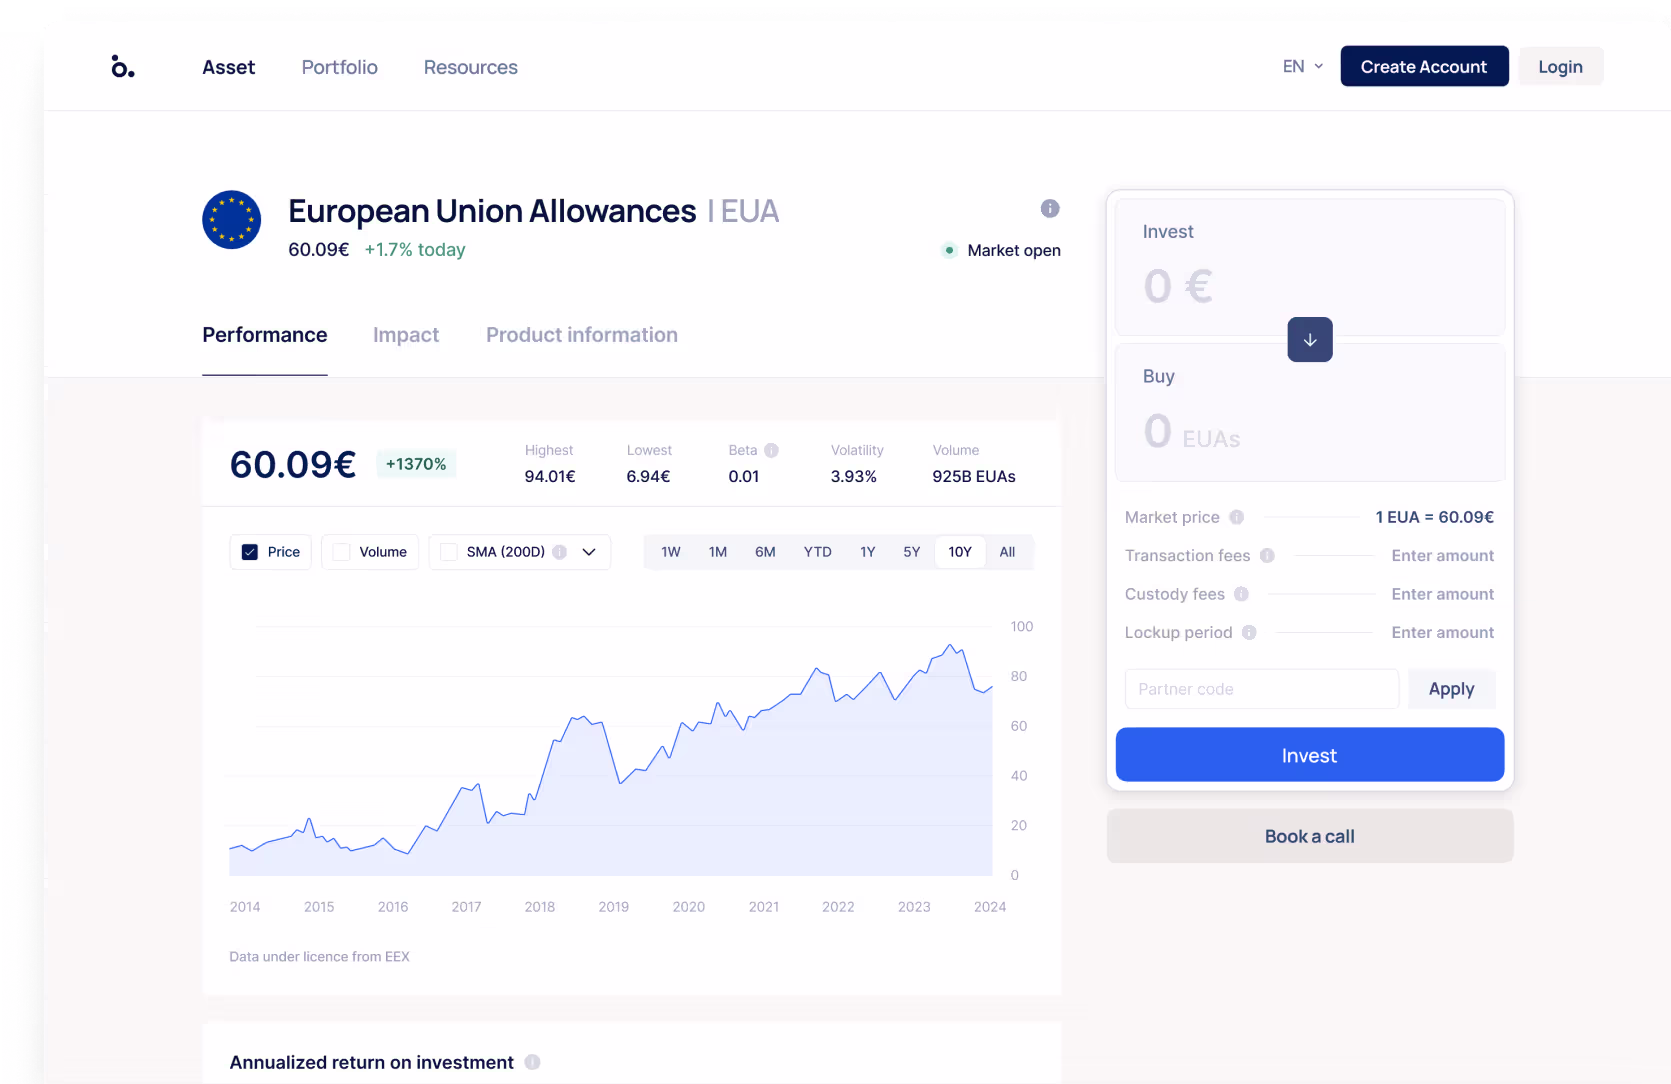
Task: Switch to the Performance tab
Action: point(265,335)
